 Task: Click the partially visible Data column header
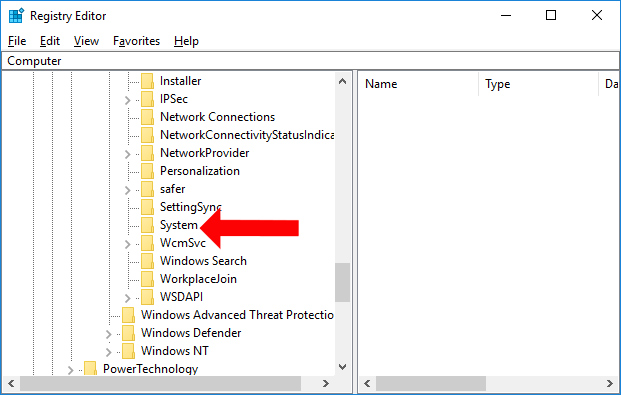click(x=610, y=84)
